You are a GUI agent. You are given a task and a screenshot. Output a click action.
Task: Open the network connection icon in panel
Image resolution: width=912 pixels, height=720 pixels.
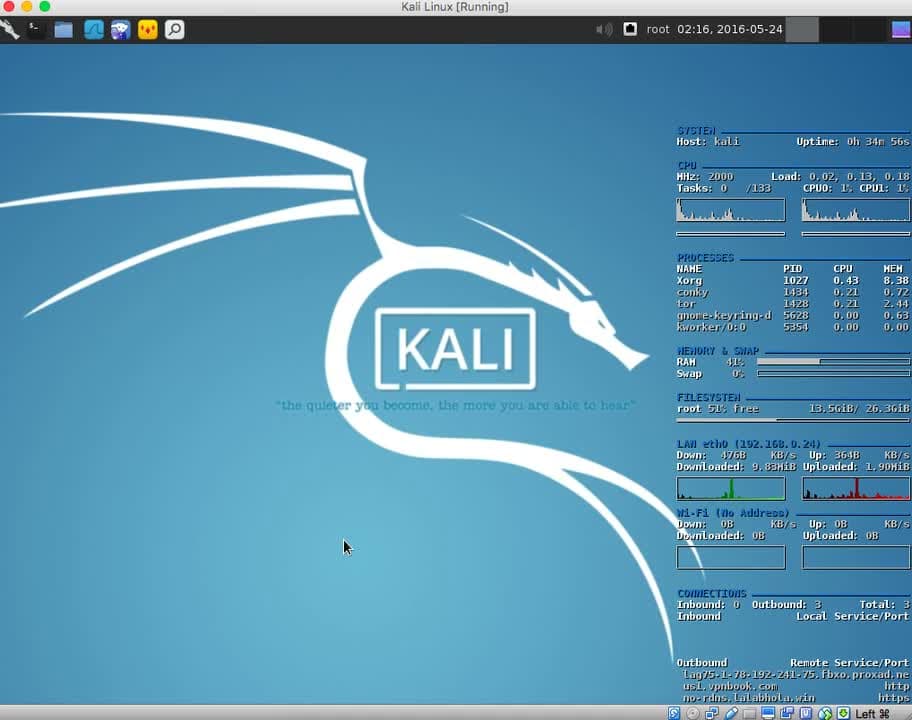click(x=630, y=28)
